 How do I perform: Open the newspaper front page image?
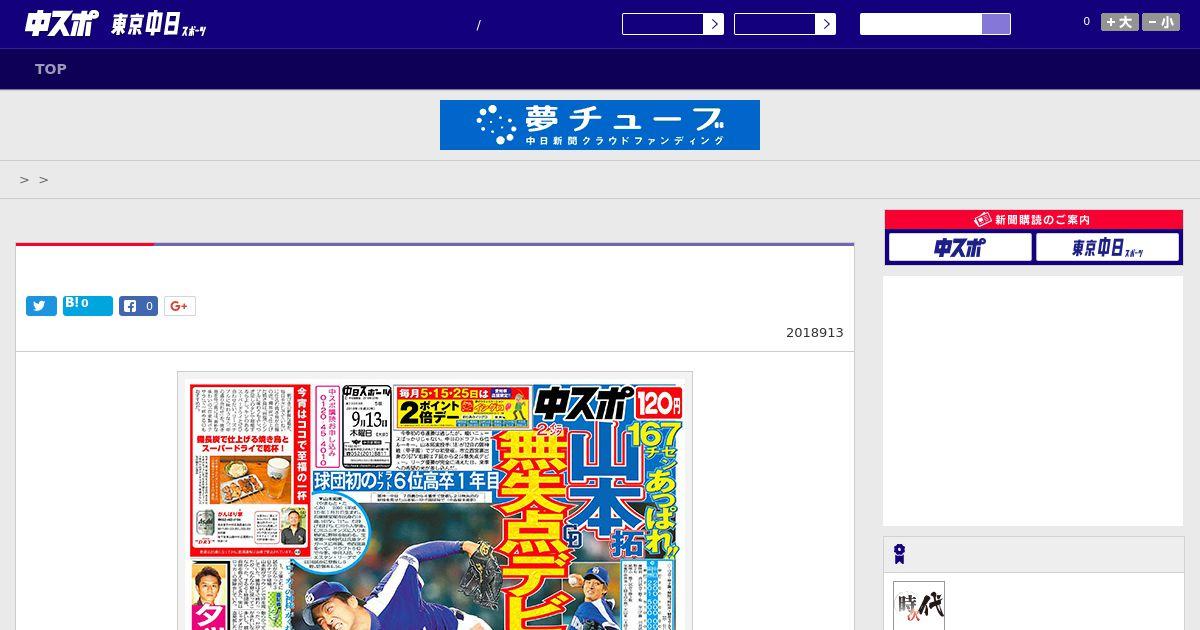point(435,501)
